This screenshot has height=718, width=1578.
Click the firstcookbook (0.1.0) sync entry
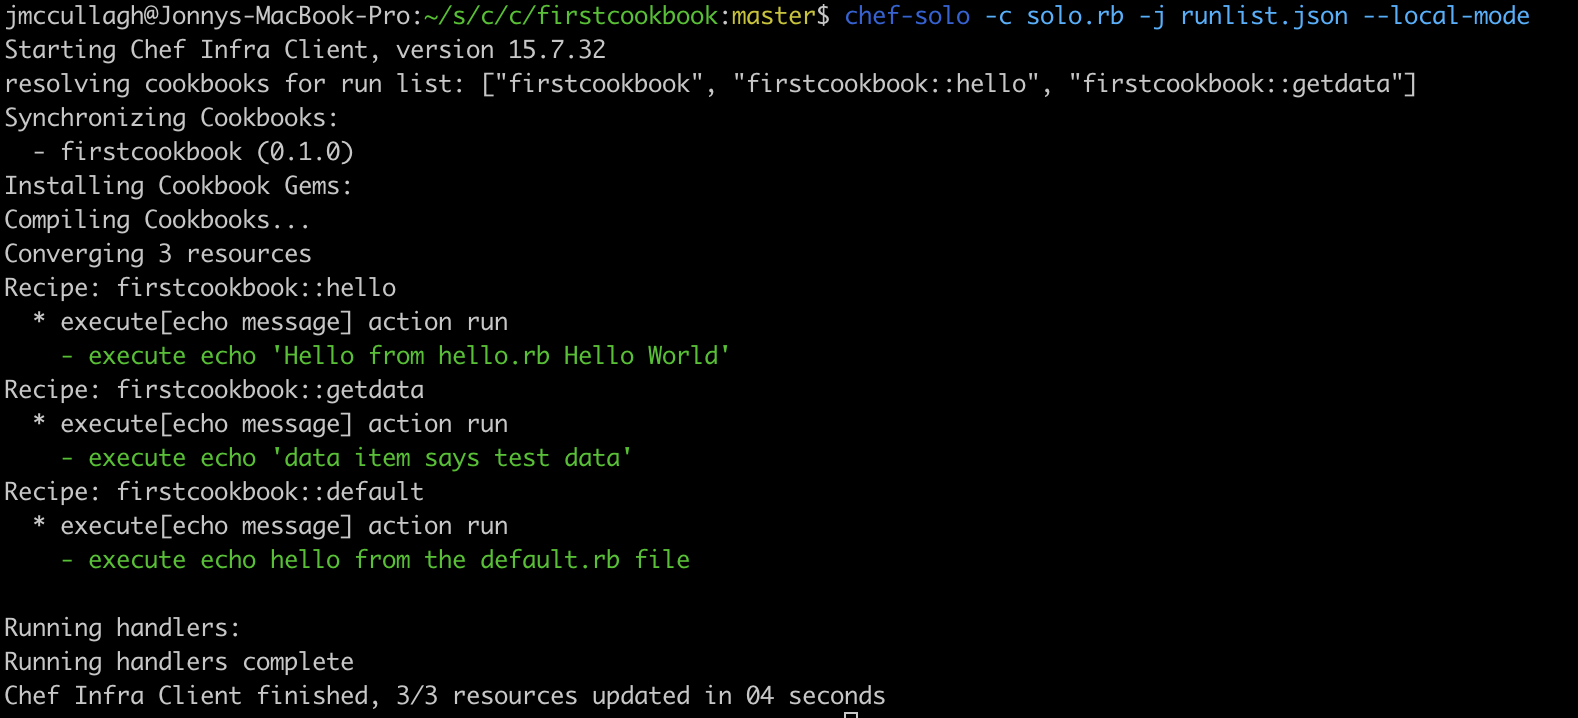207,152
